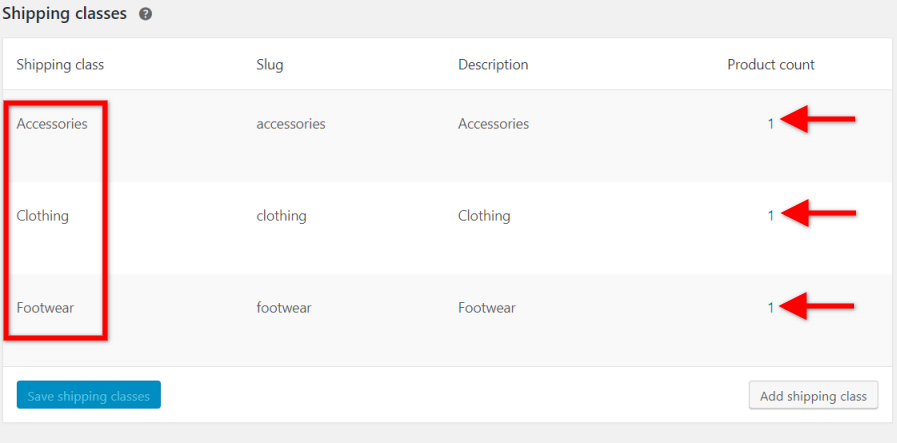Click the Accessories description cell

click(x=493, y=124)
